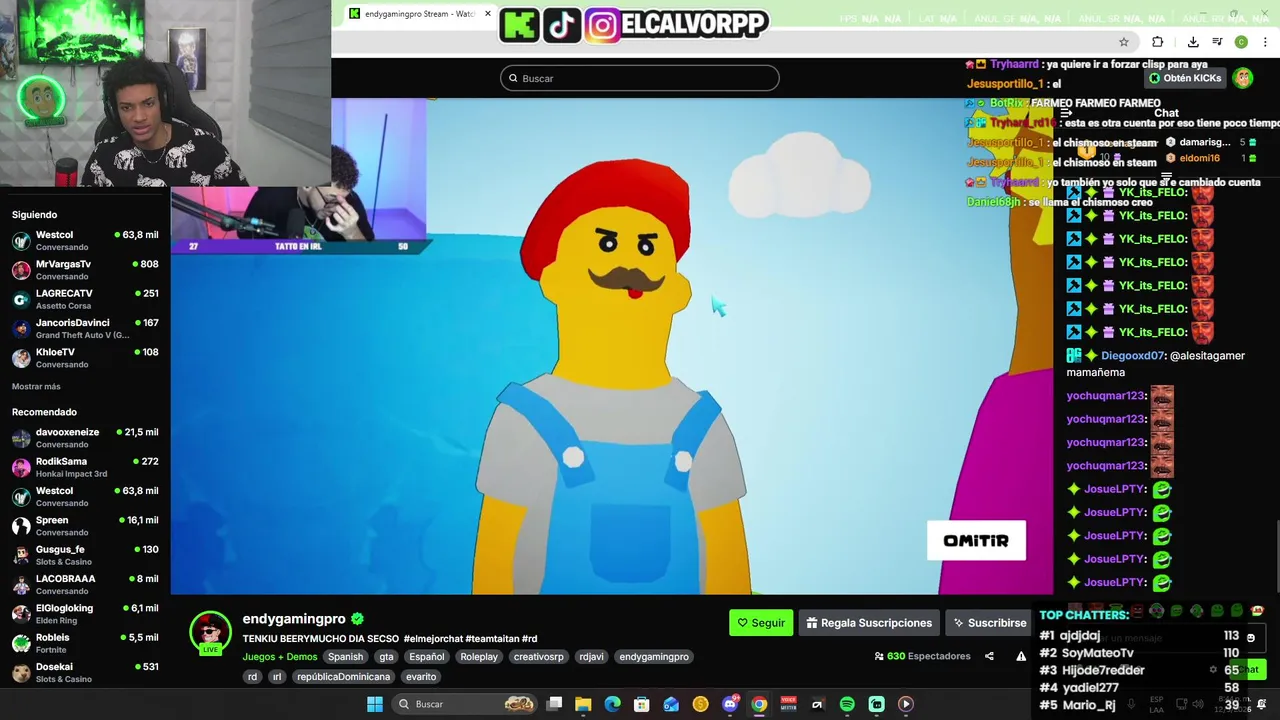Open followed channel KhloeTV
The height and width of the screenshot is (720, 1280).
(x=85, y=358)
